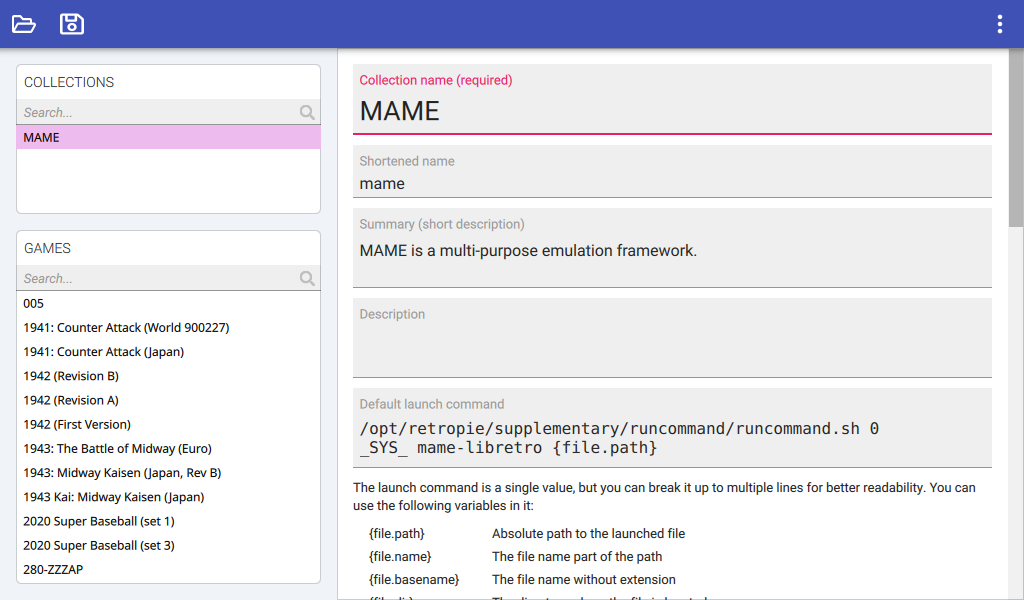This screenshot has width=1024, height=600.
Task: Select 1941: Counter Attack (Japan)
Action: [x=168, y=351]
